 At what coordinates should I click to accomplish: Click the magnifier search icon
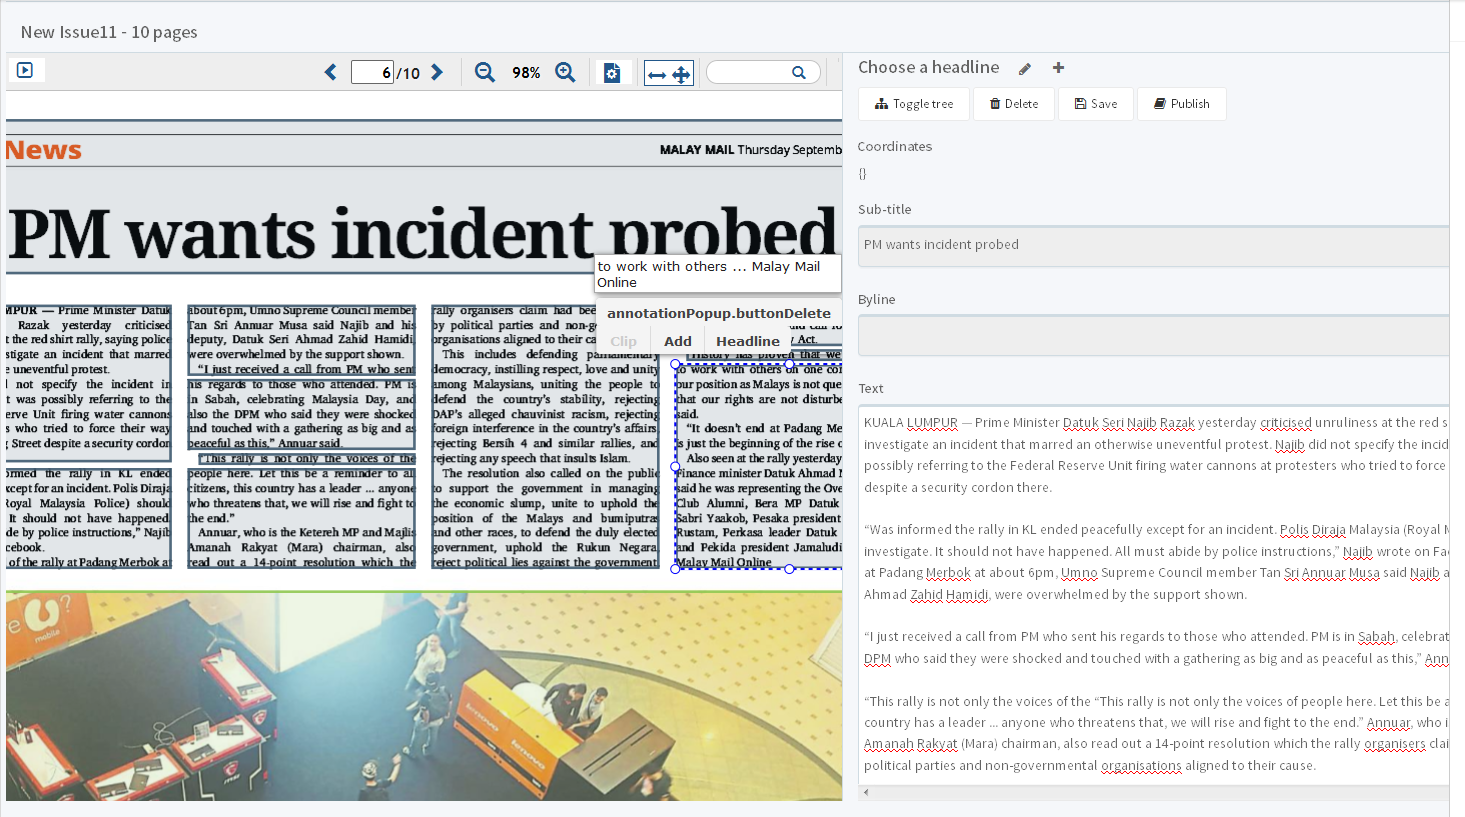pos(799,72)
